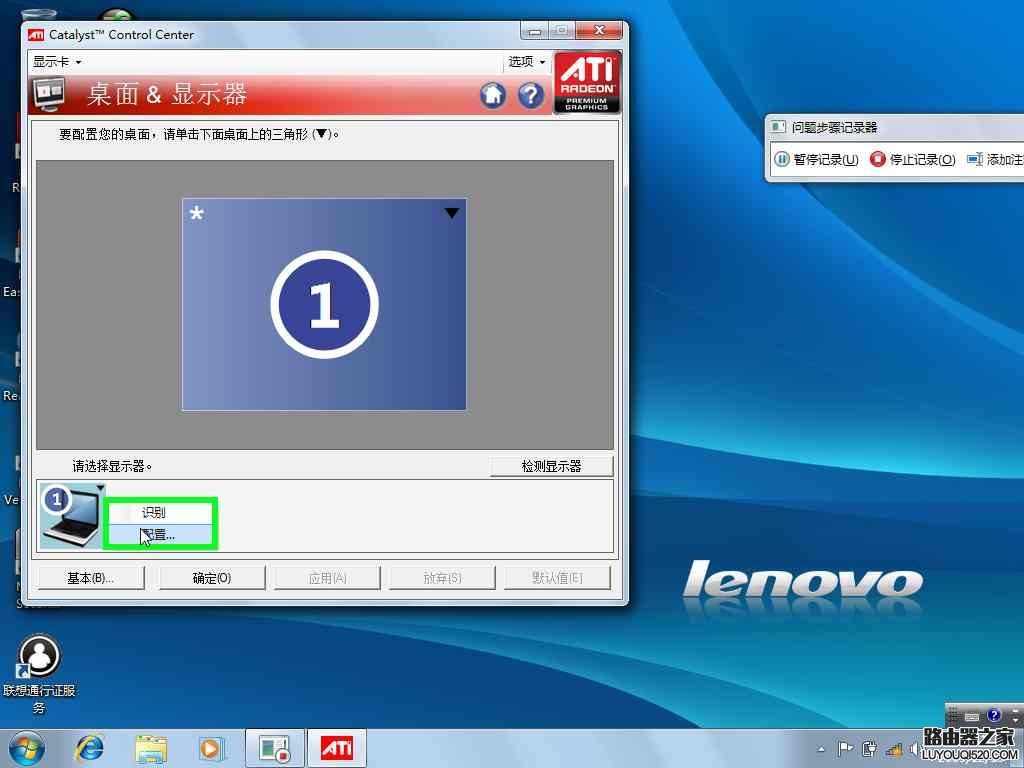Viewport: 1024px width, 768px height.
Task: Open the 显示卡 dropdown menu
Action: point(55,61)
